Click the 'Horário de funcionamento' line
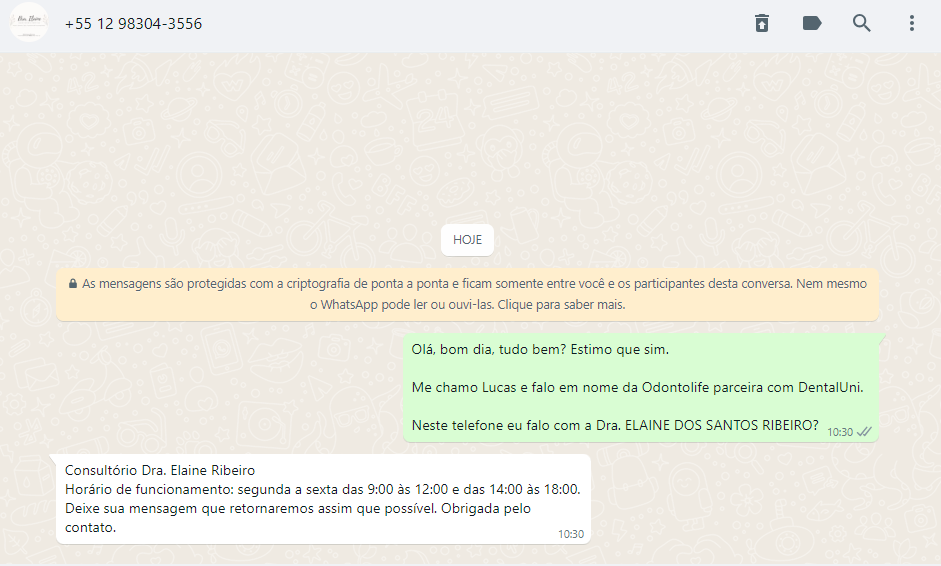Screen dimensions: 941x566 (x=323, y=489)
